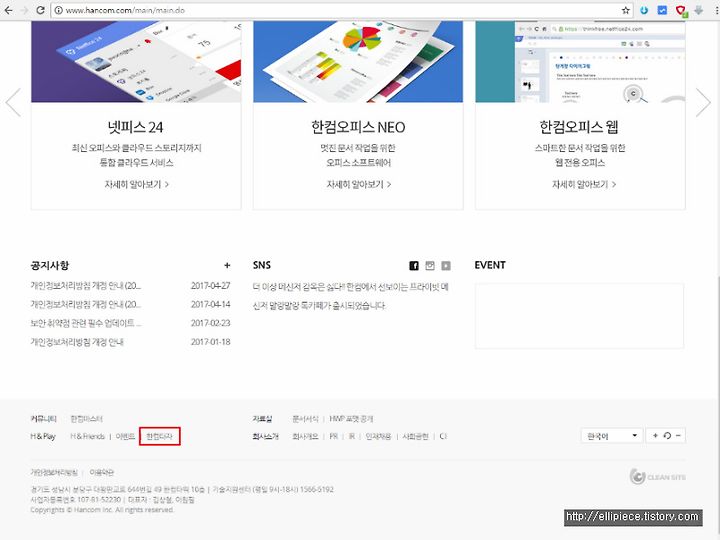Click the 넷피스 24 card title
This screenshot has height=540, width=720.
(x=136, y=127)
